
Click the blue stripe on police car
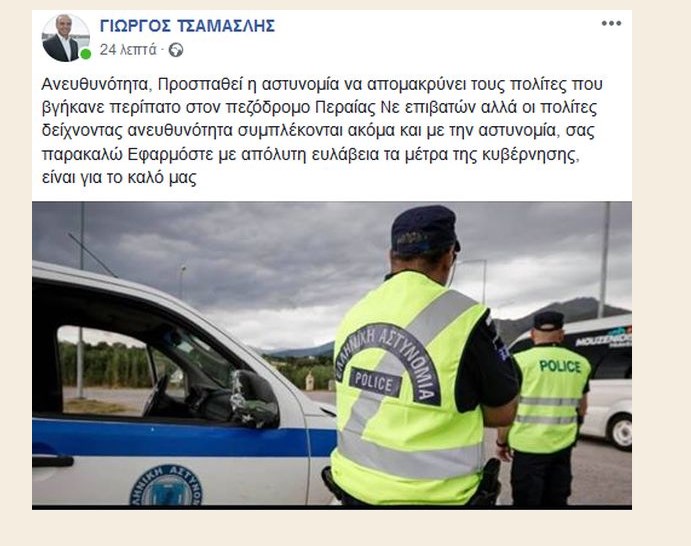tap(183, 437)
